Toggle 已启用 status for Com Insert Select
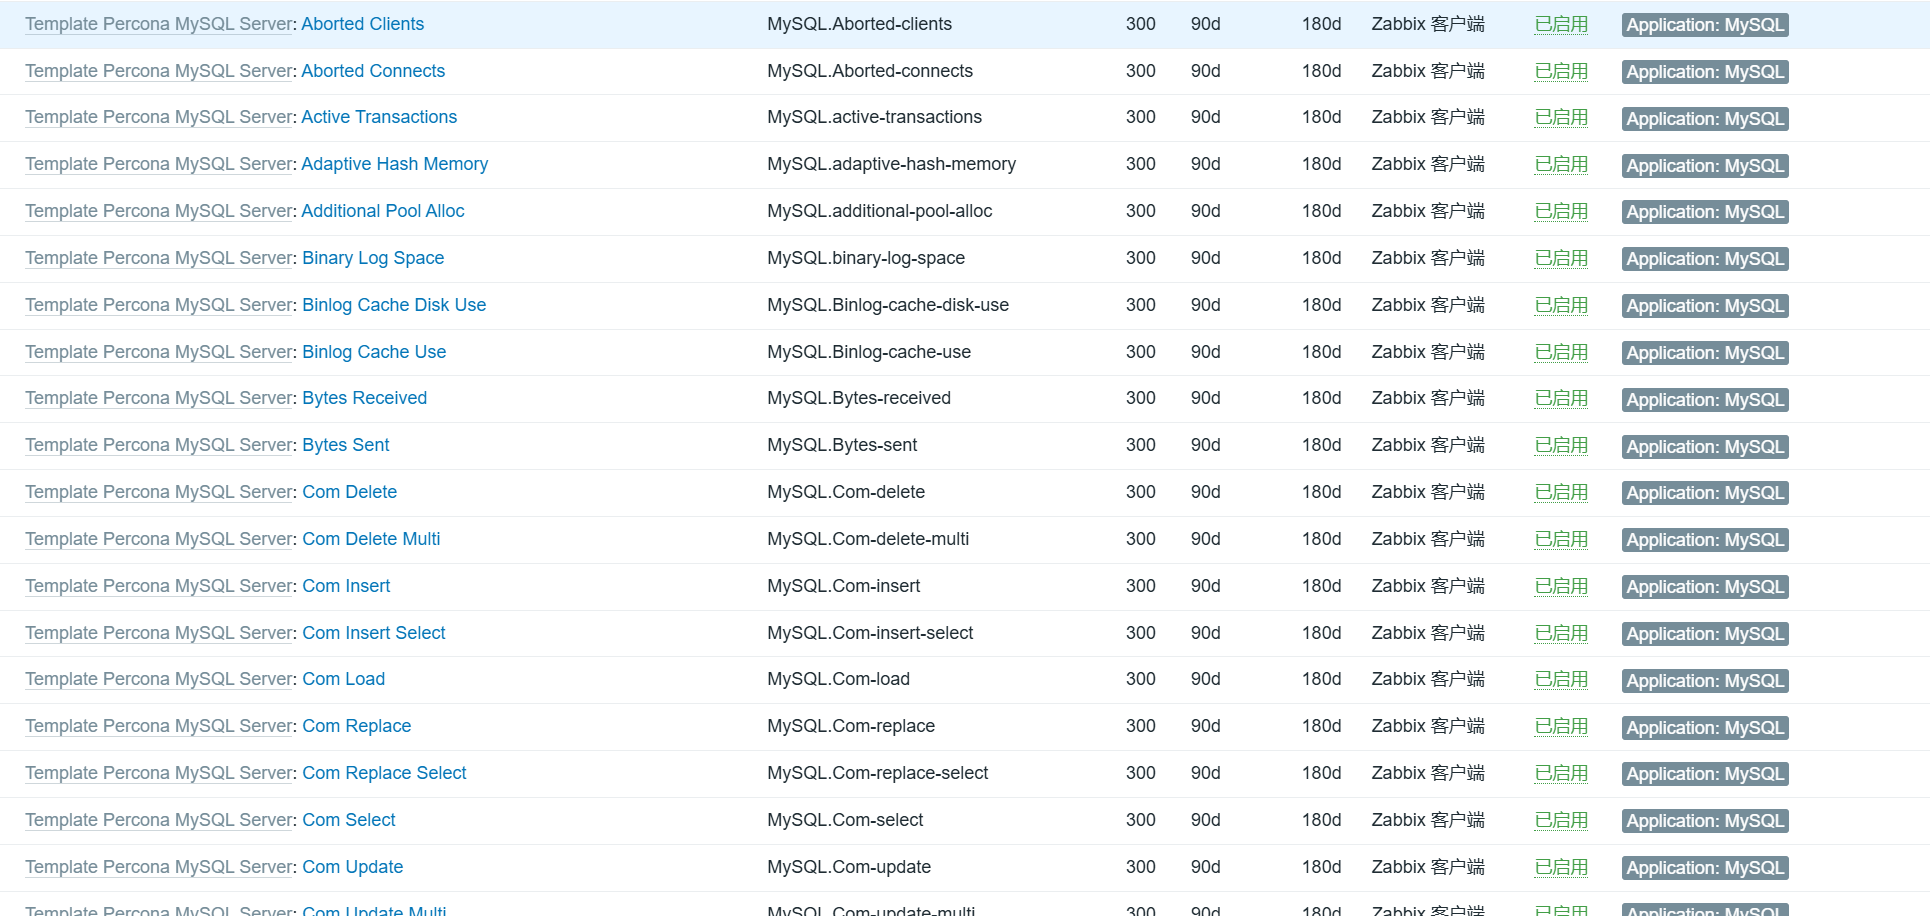 click(1561, 633)
